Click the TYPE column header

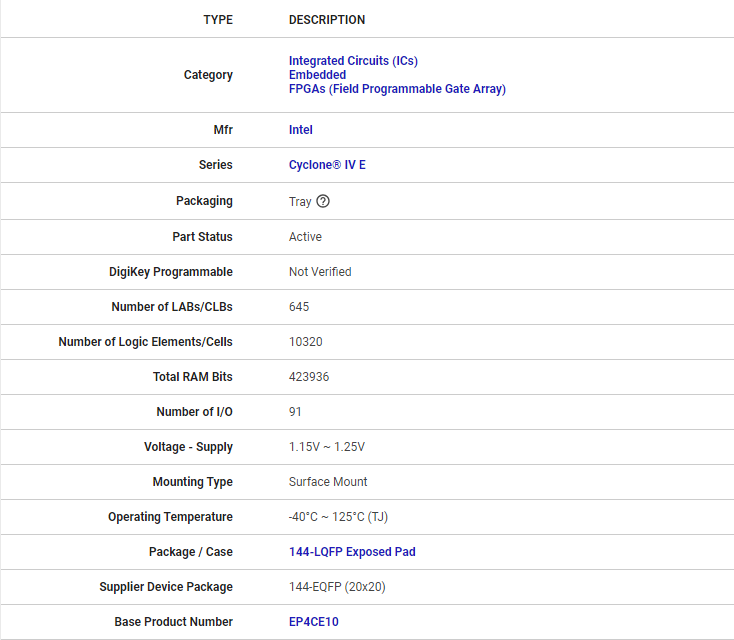coord(218,20)
